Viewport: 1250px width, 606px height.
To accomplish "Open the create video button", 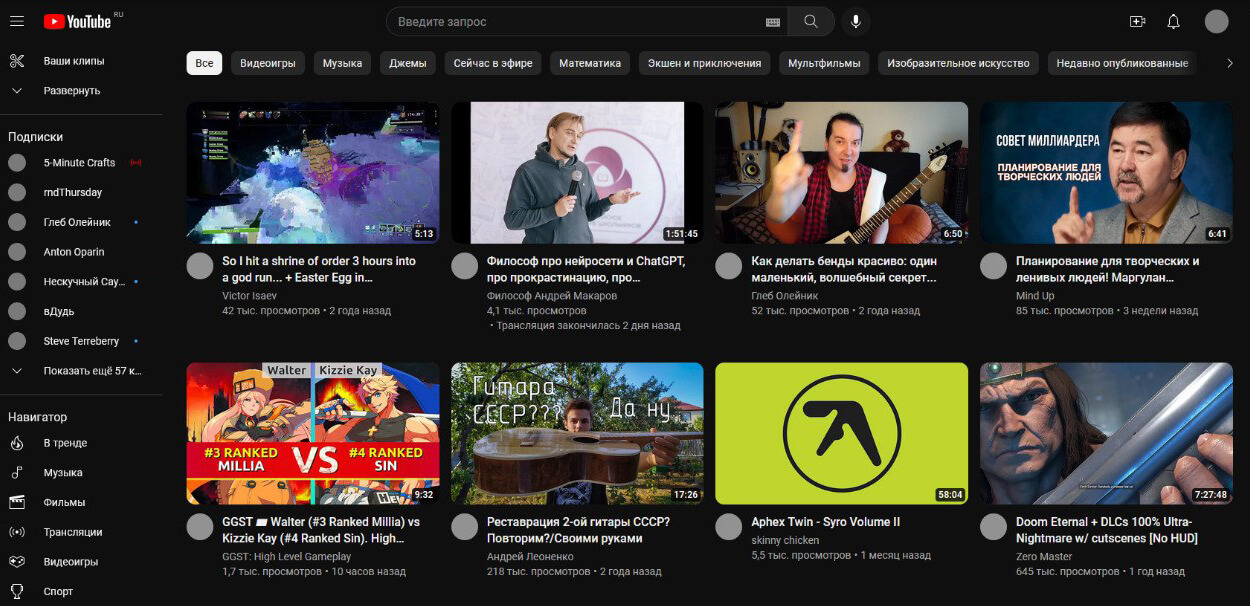I will 1137,21.
